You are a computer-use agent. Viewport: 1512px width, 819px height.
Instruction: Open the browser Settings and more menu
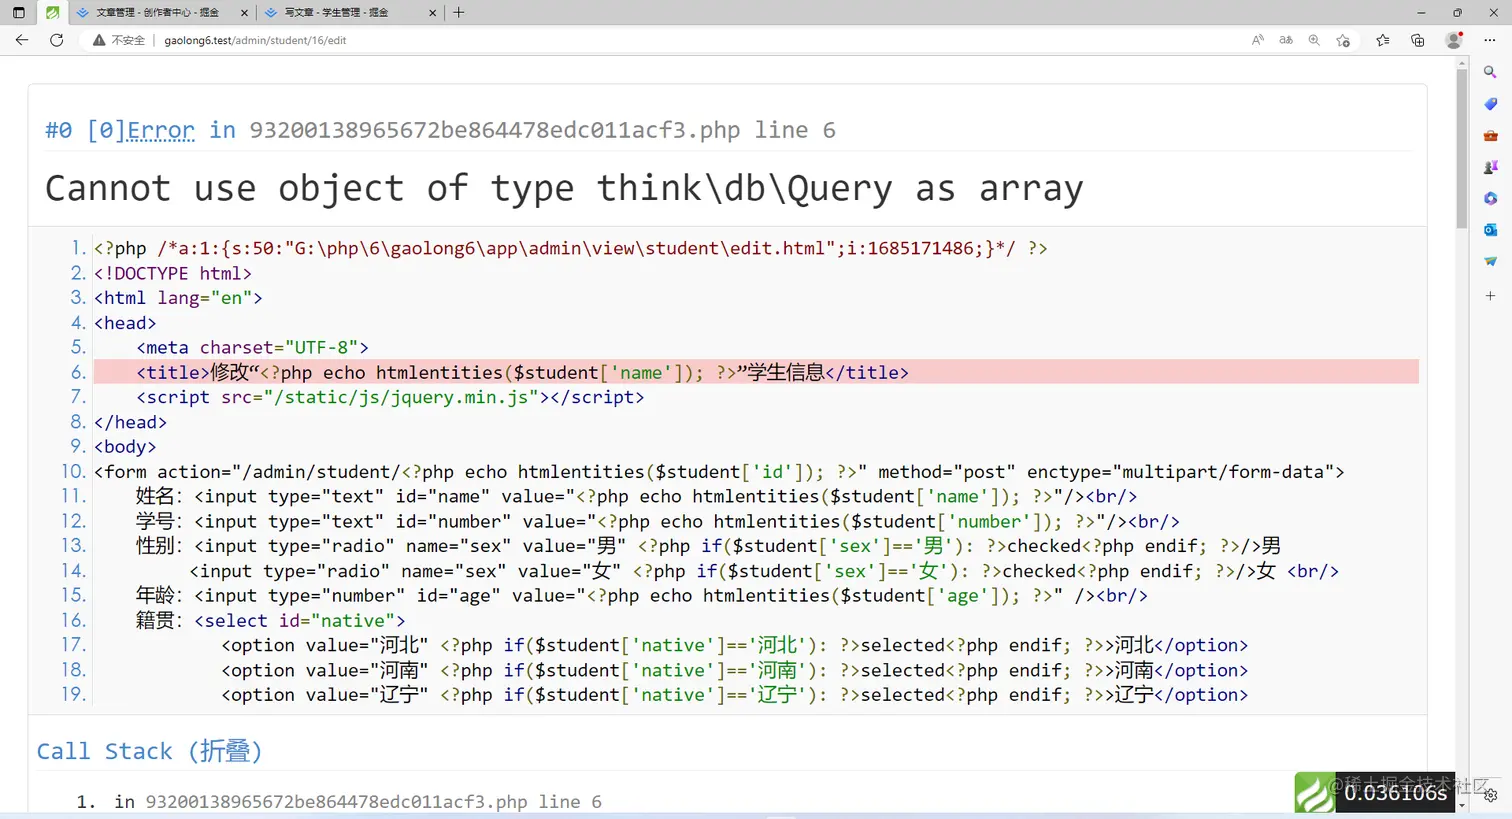(1490, 40)
